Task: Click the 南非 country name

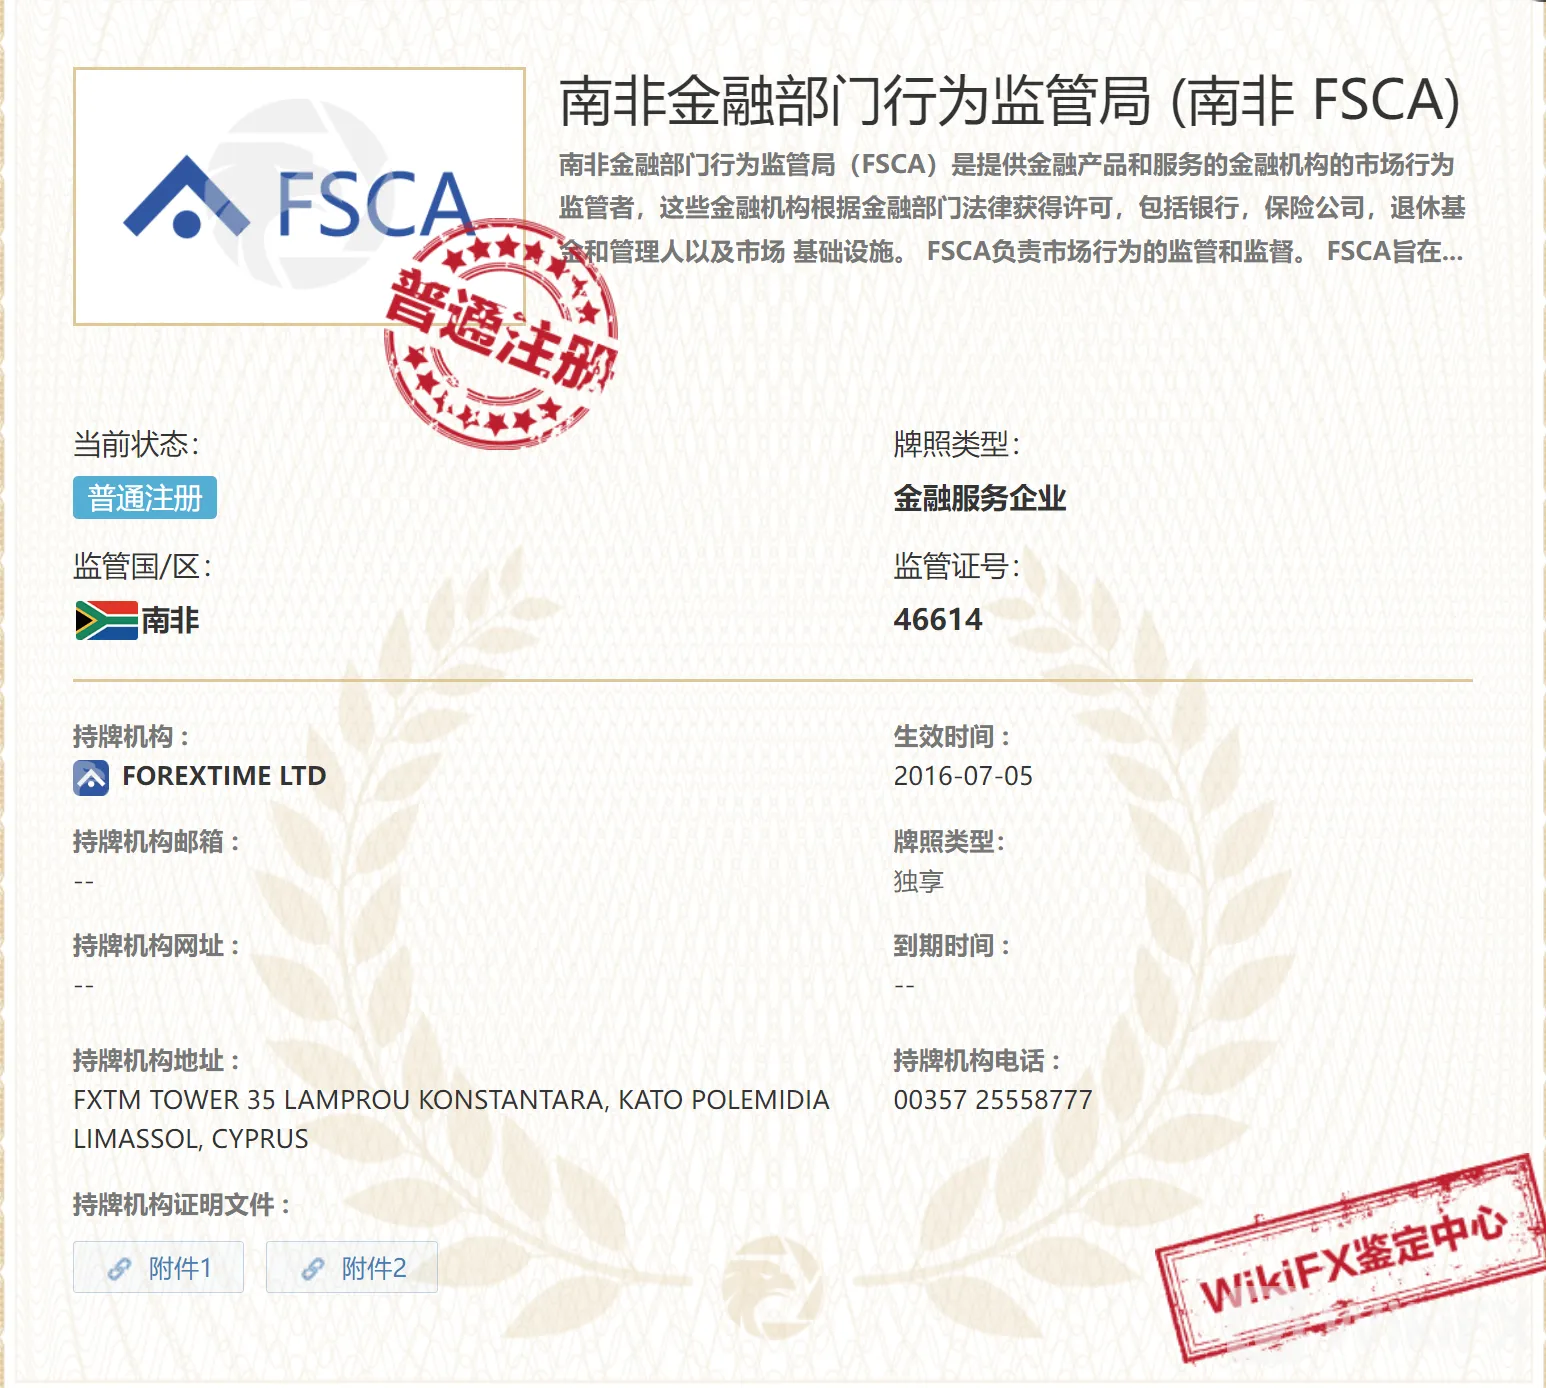Action: coord(170,620)
